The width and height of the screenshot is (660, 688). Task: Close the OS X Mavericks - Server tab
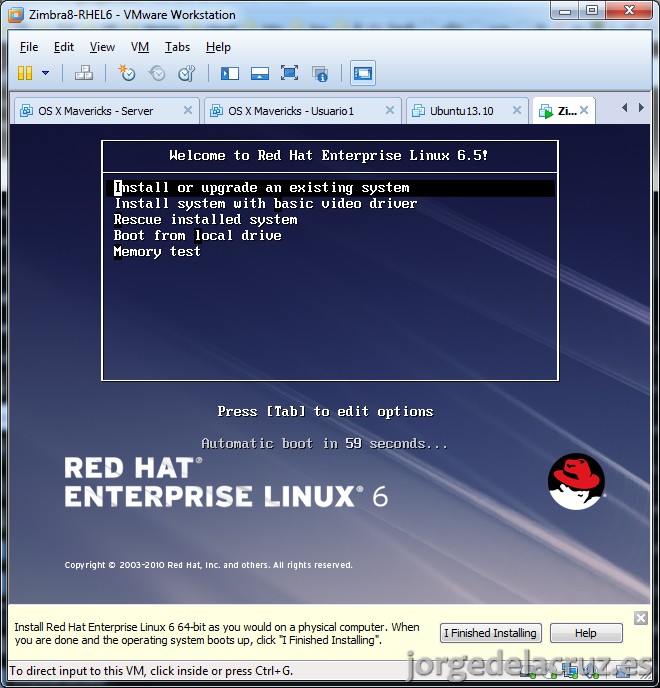click(x=188, y=110)
